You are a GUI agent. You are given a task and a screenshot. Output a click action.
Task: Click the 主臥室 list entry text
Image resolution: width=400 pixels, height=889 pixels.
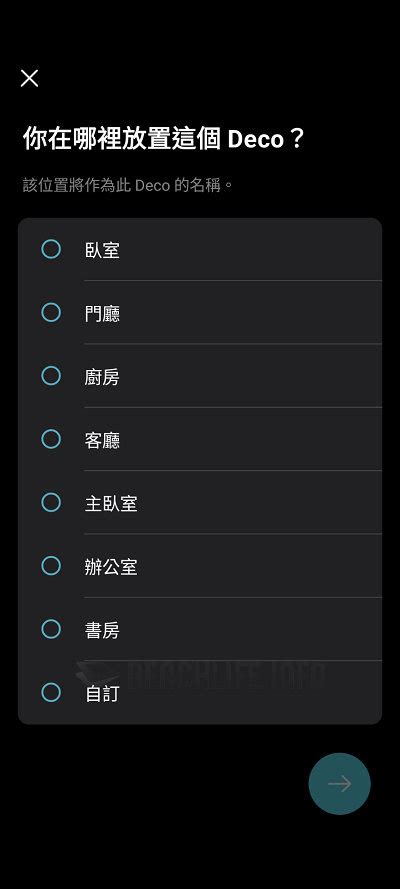[x=111, y=503]
